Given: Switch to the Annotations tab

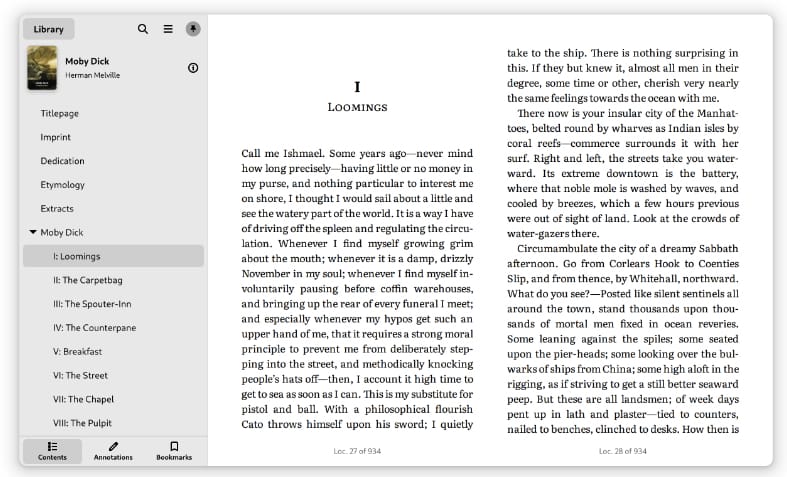Looking at the screenshot, I should [x=113, y=451].
